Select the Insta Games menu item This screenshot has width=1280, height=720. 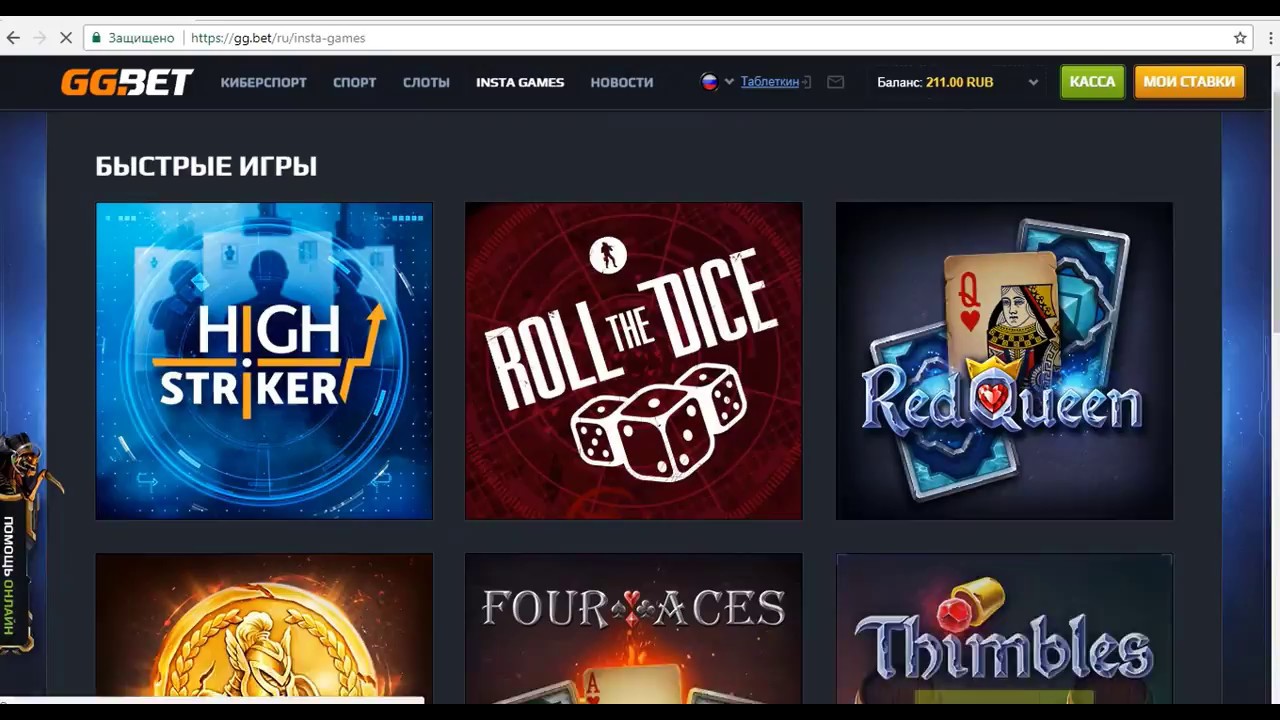click(x=520, y=82)
